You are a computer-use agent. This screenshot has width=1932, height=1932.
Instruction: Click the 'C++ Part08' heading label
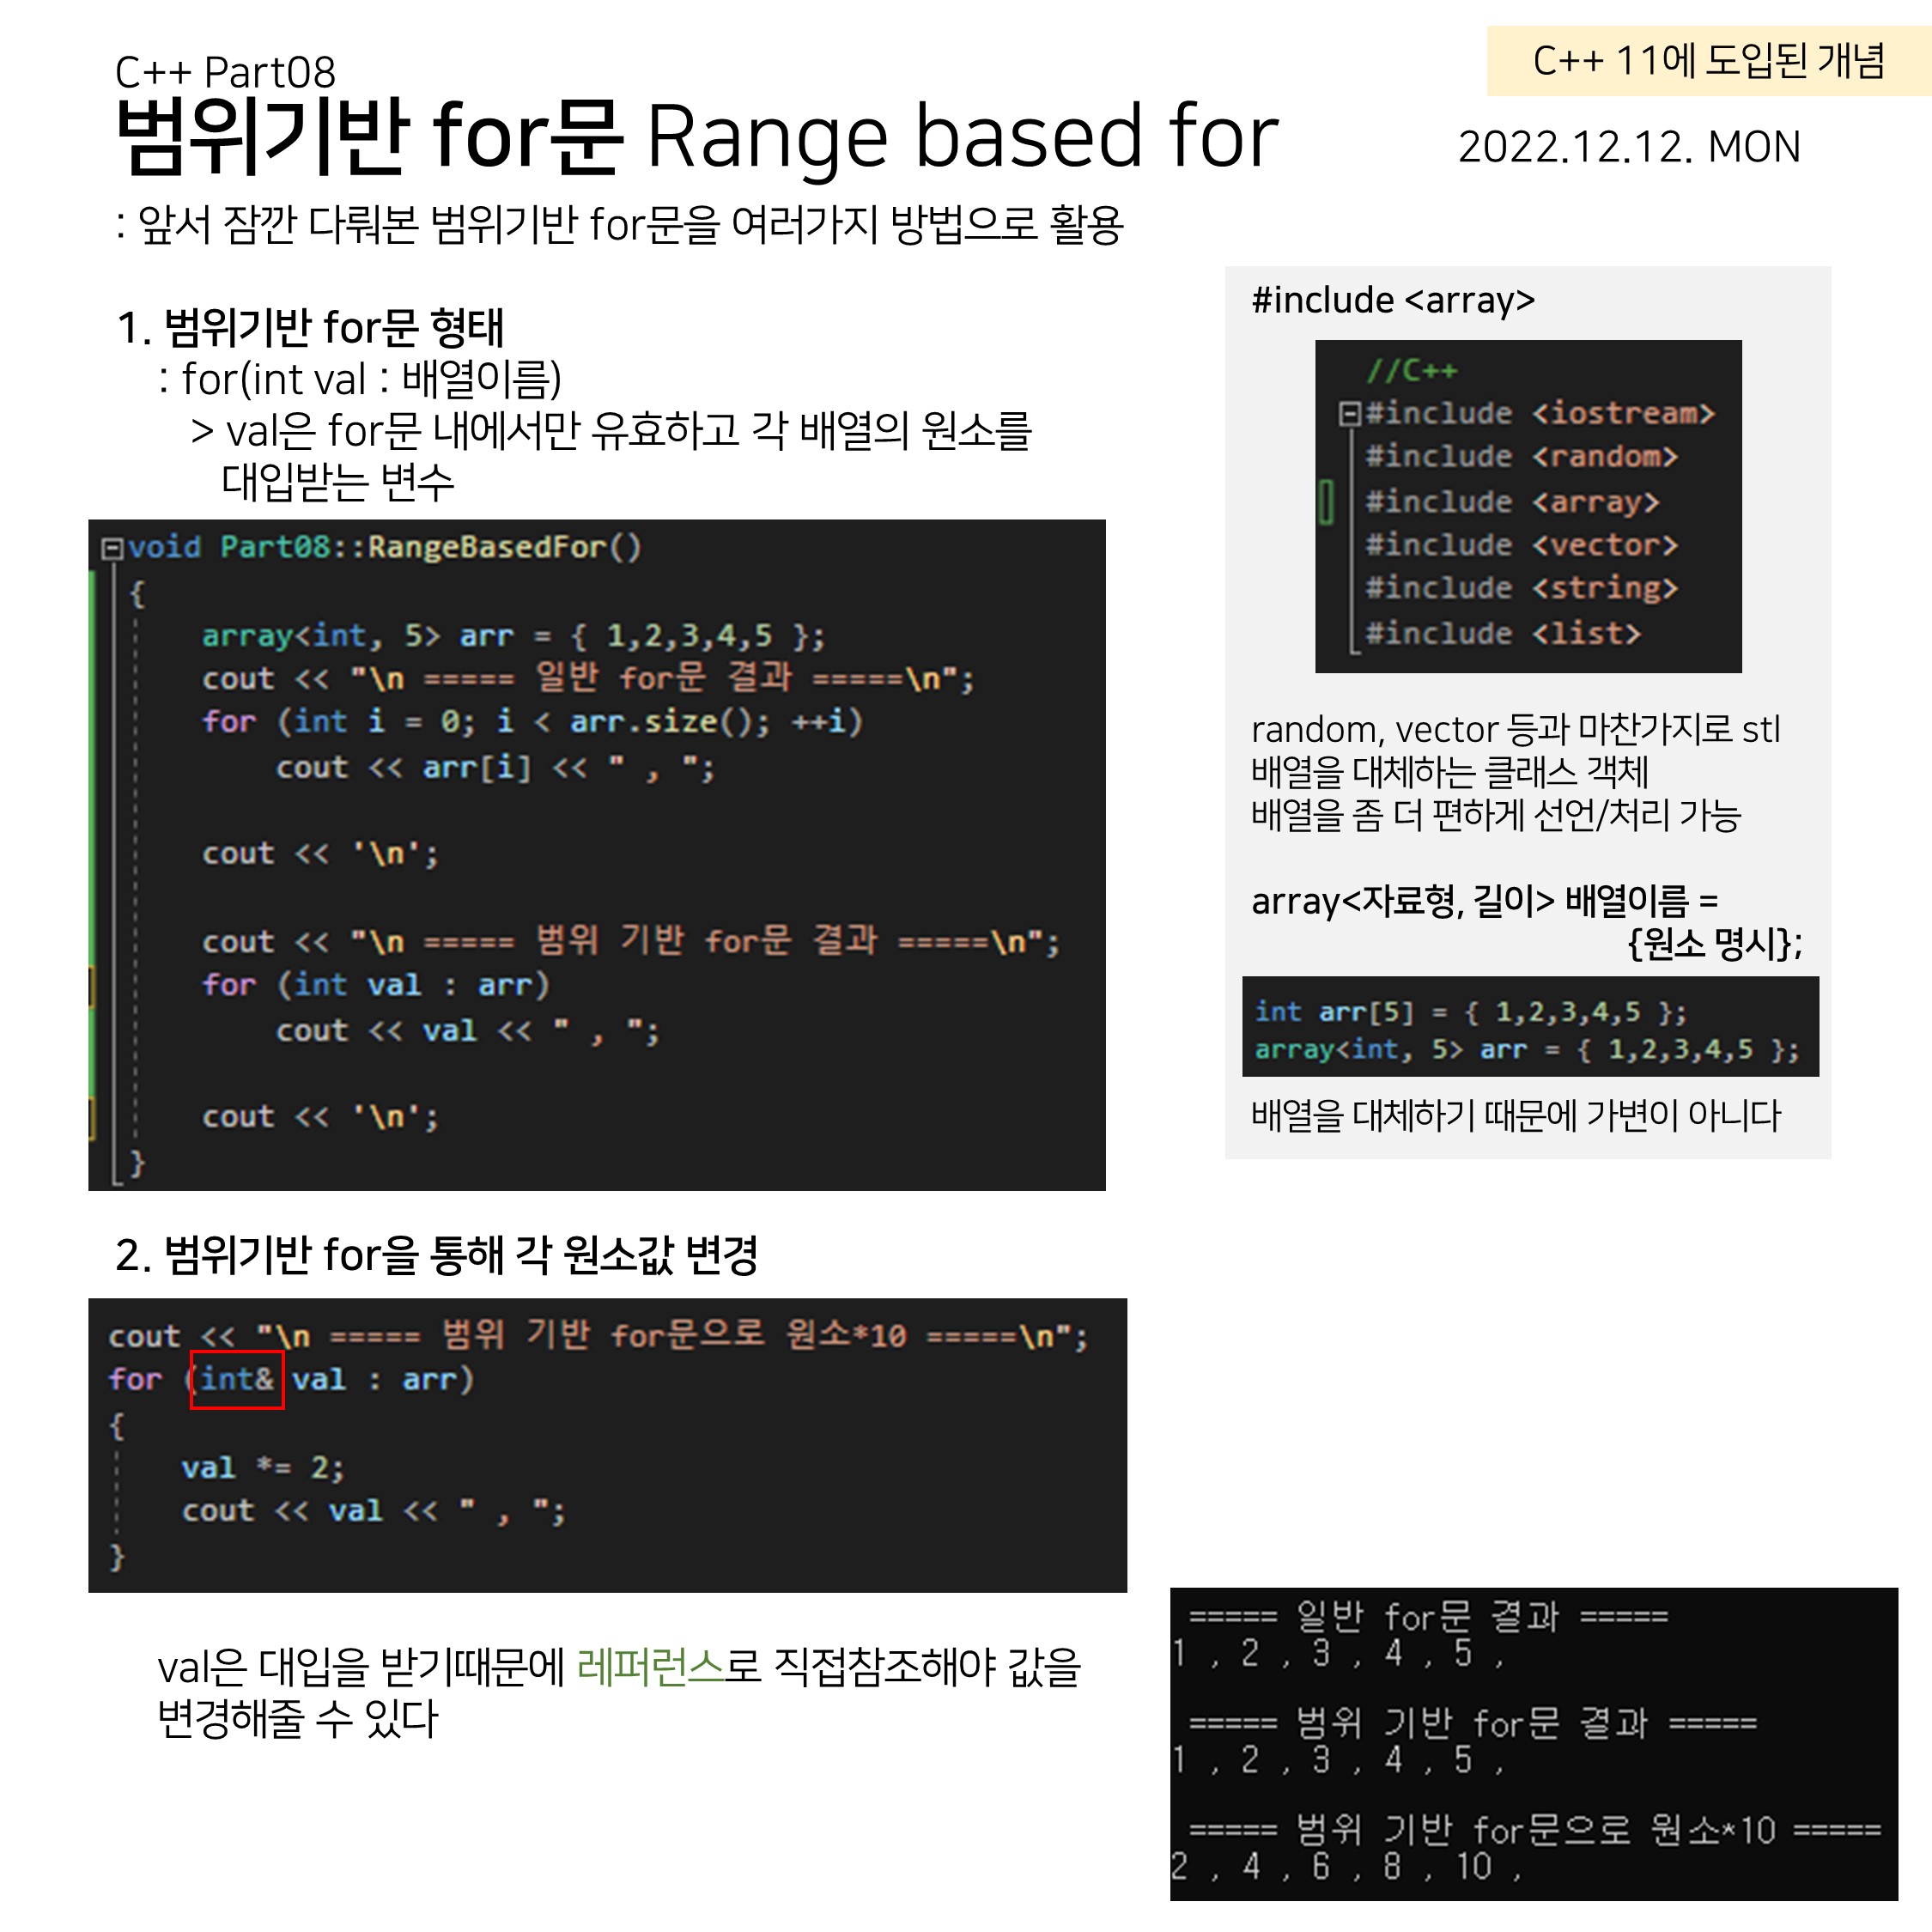pos(225,72)
